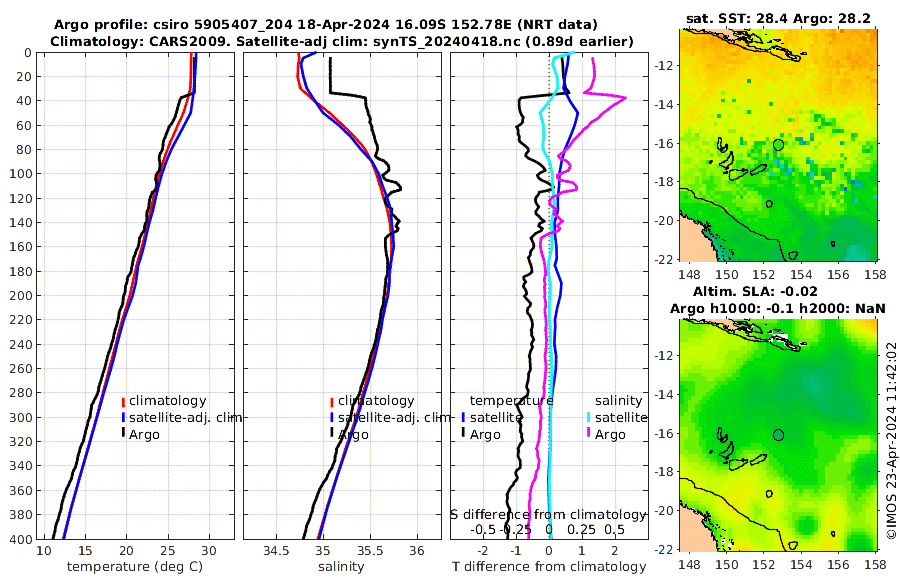Click the 'Altim. SLA: -0.02' map title

(x=755, y=291)
